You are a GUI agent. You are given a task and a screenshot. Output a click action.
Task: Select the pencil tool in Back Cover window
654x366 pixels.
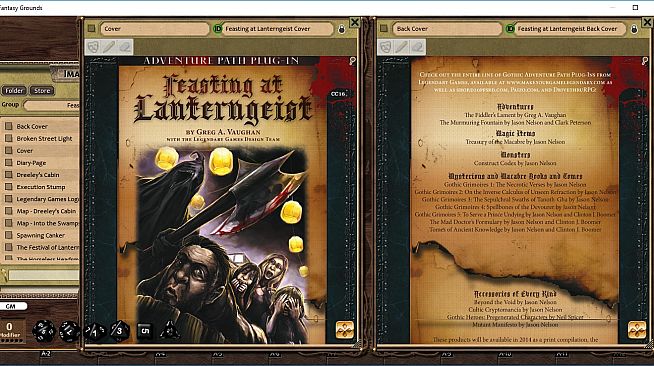pyautogui.click(x=401, y=47)
